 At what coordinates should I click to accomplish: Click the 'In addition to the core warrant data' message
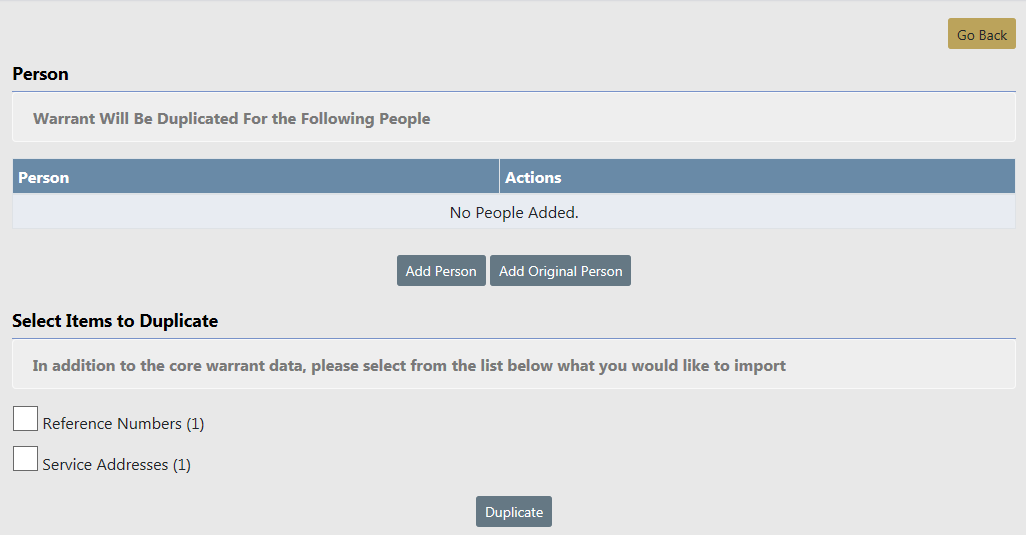409,365
